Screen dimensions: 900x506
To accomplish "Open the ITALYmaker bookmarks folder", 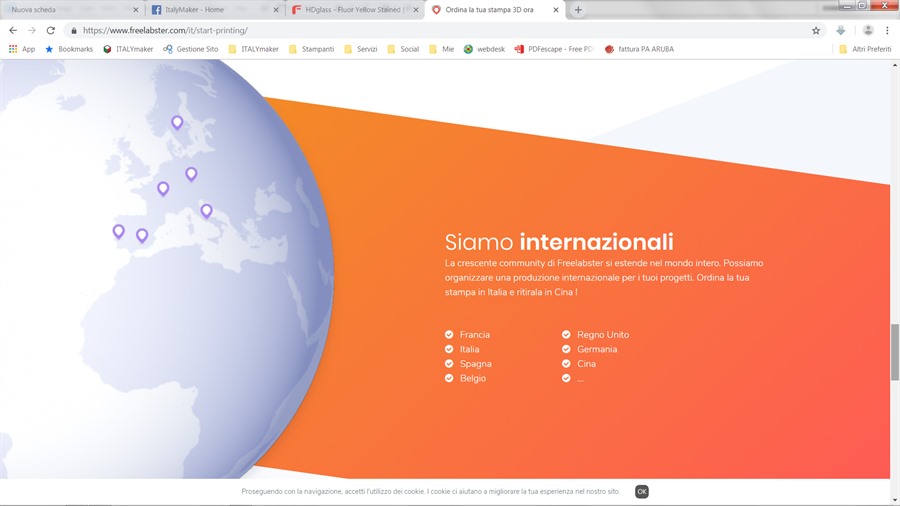I will click(x=253, y=49).
